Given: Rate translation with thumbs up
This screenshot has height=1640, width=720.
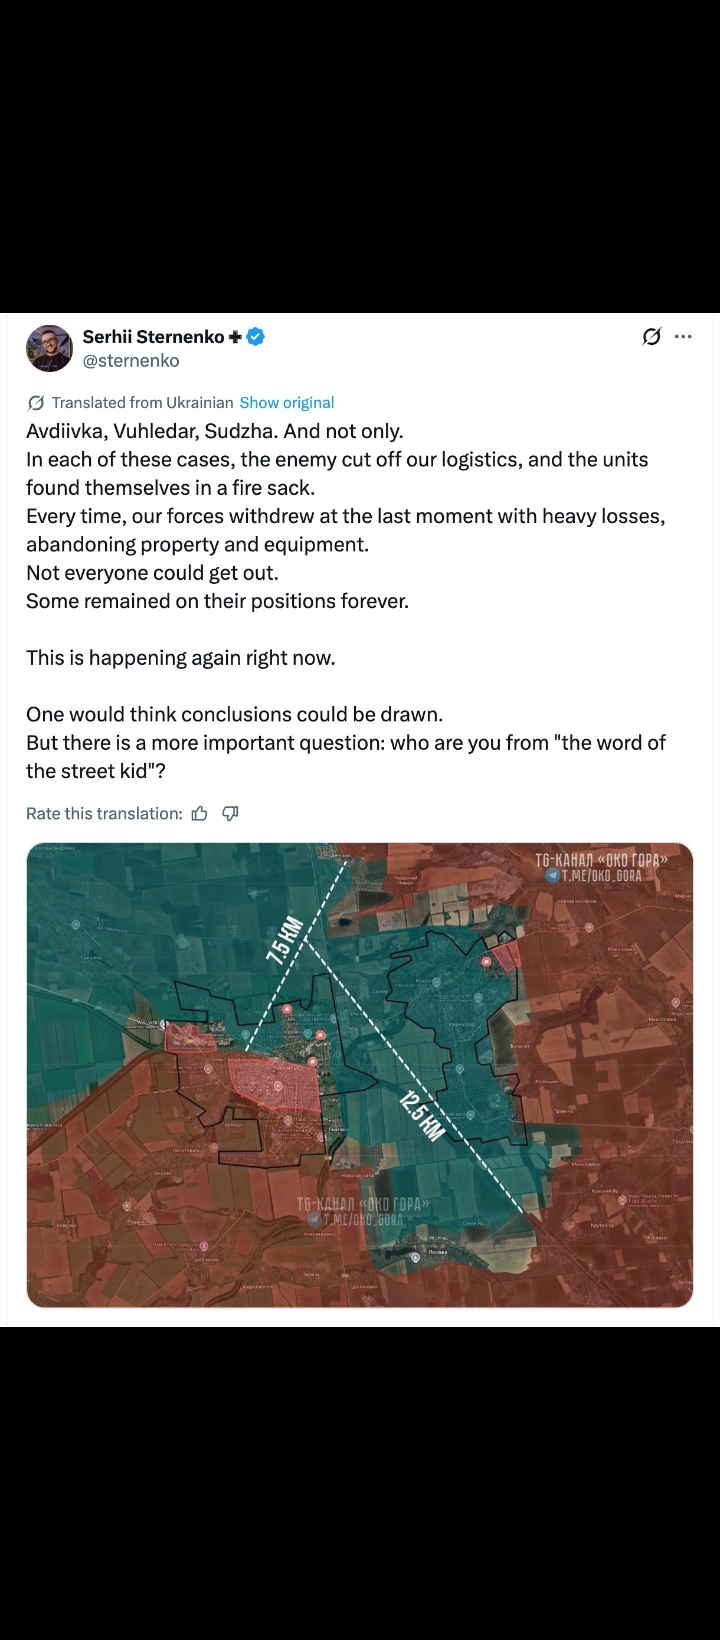Looking at the screenshot, I should pos(200,814).
